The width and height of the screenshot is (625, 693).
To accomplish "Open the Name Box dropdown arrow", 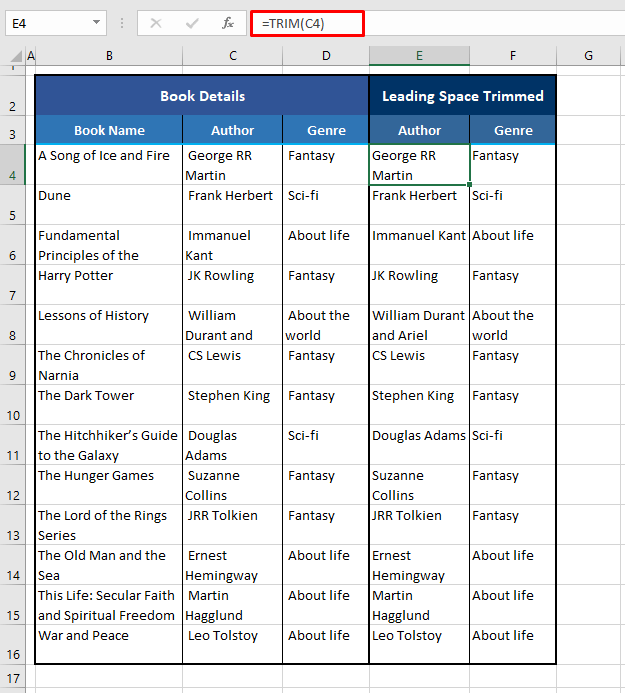I will (96, 22).
